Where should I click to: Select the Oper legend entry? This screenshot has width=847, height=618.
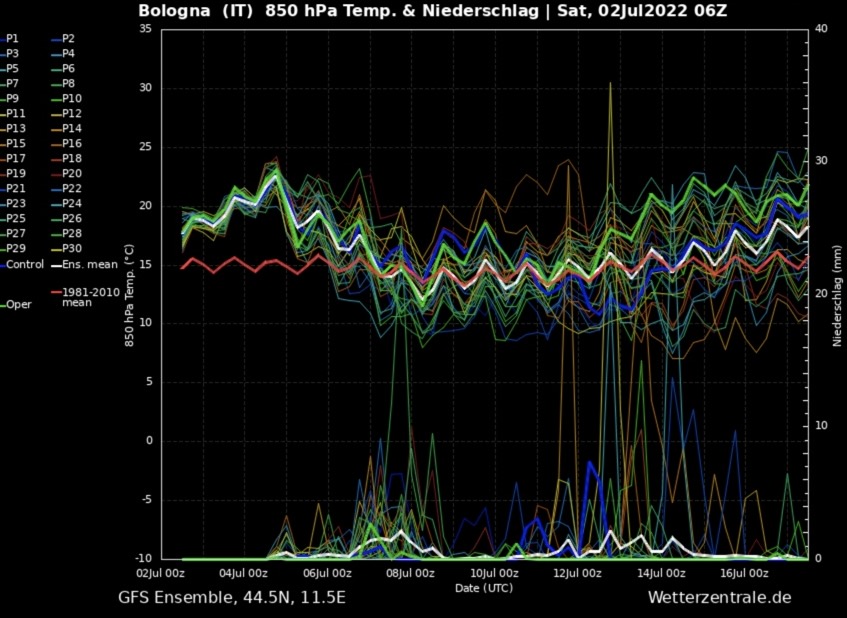point(16,305)
